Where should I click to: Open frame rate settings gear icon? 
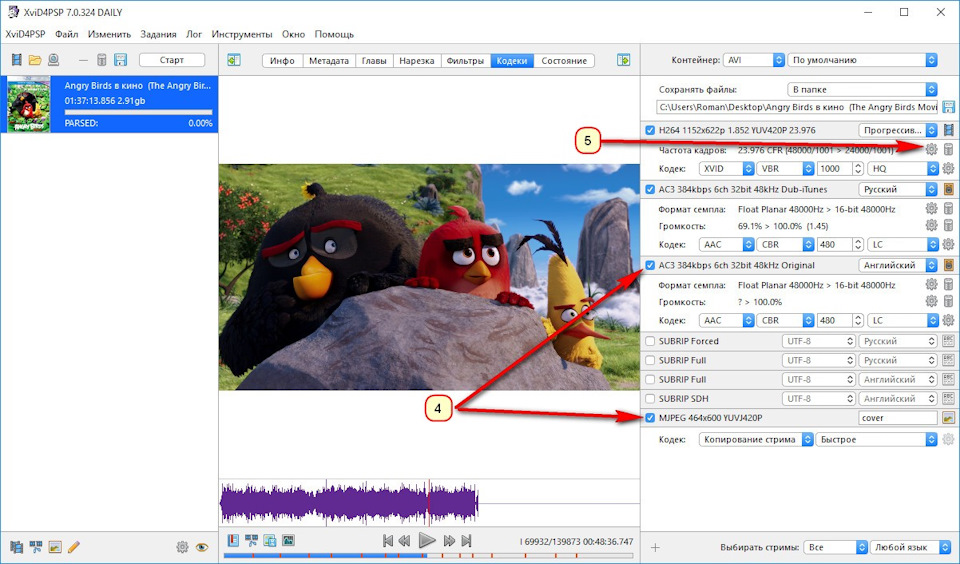pos(931,149)
